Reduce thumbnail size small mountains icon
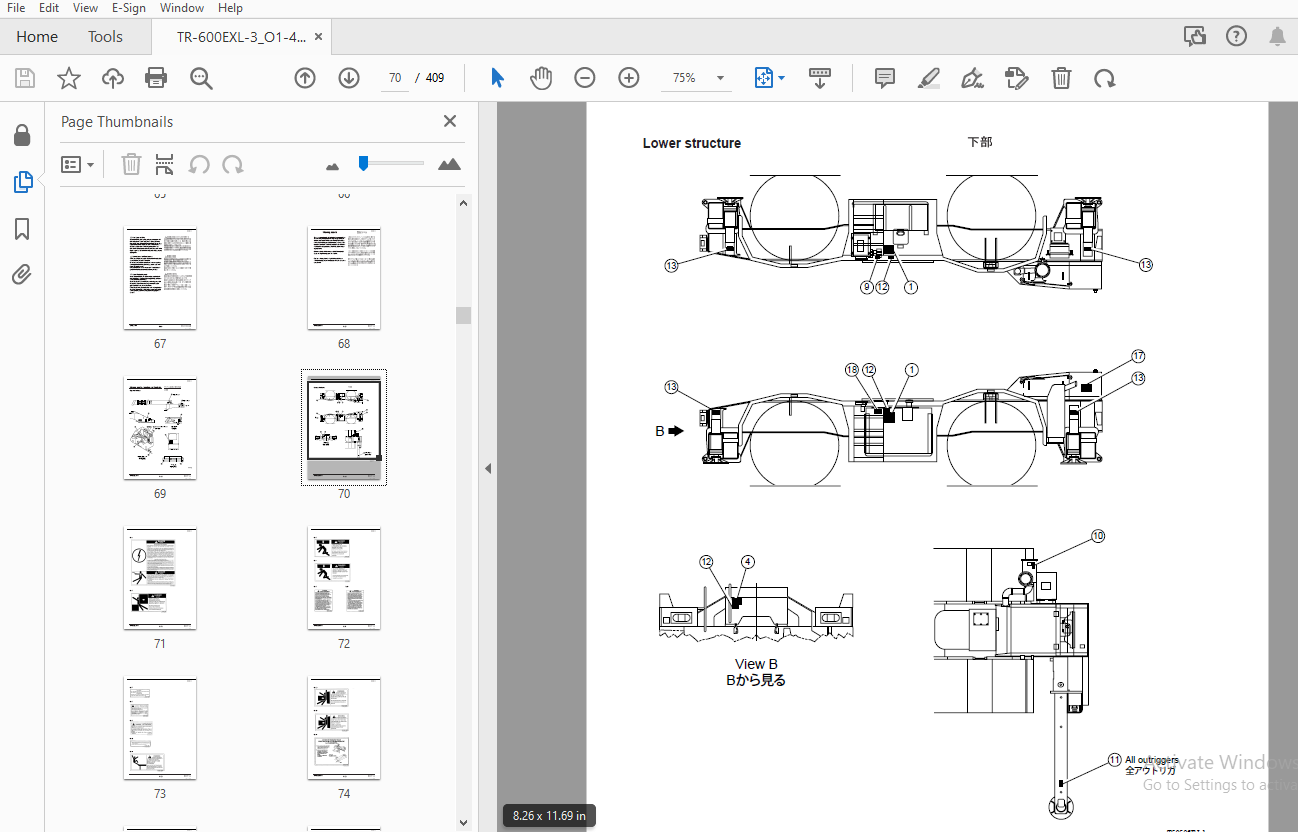Screen dimensions: 1298x832 click(333, 165)
